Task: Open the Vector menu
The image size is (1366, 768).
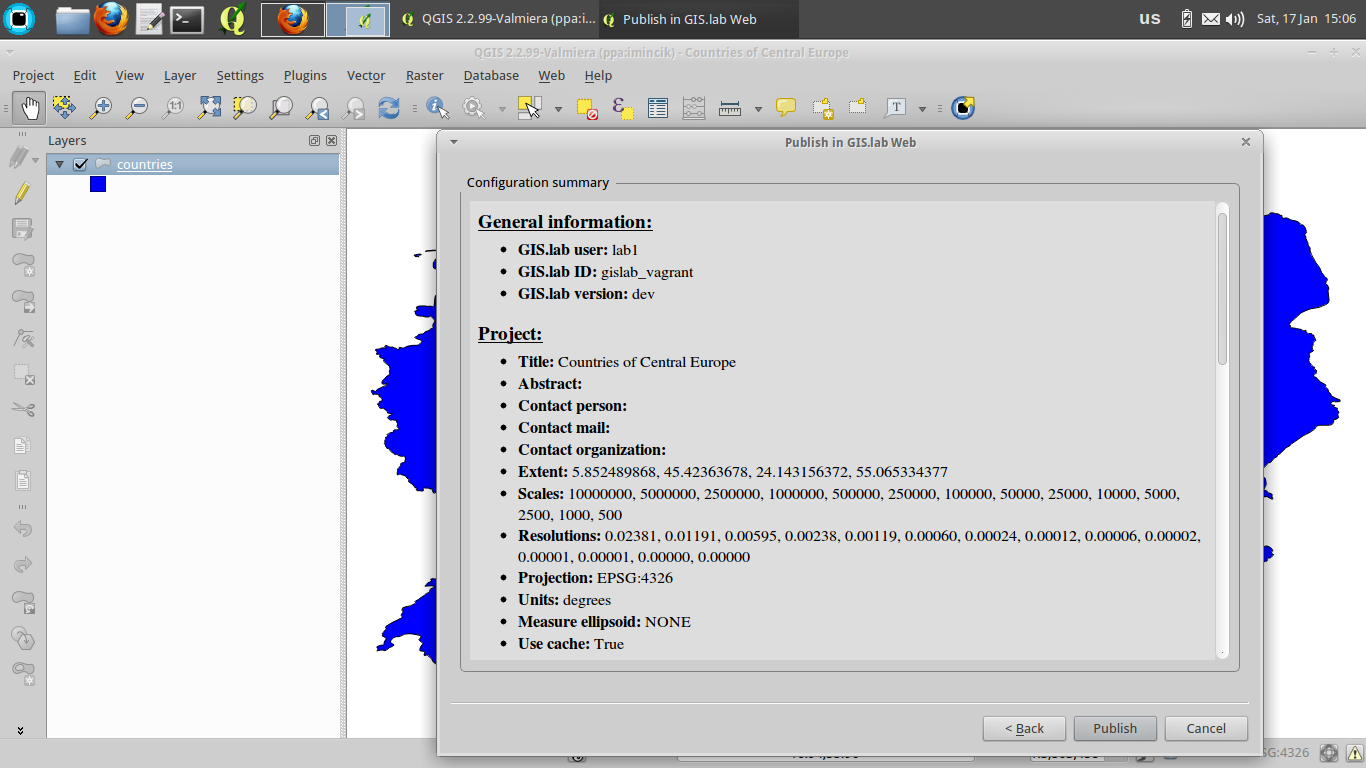Action: (366, 75)
